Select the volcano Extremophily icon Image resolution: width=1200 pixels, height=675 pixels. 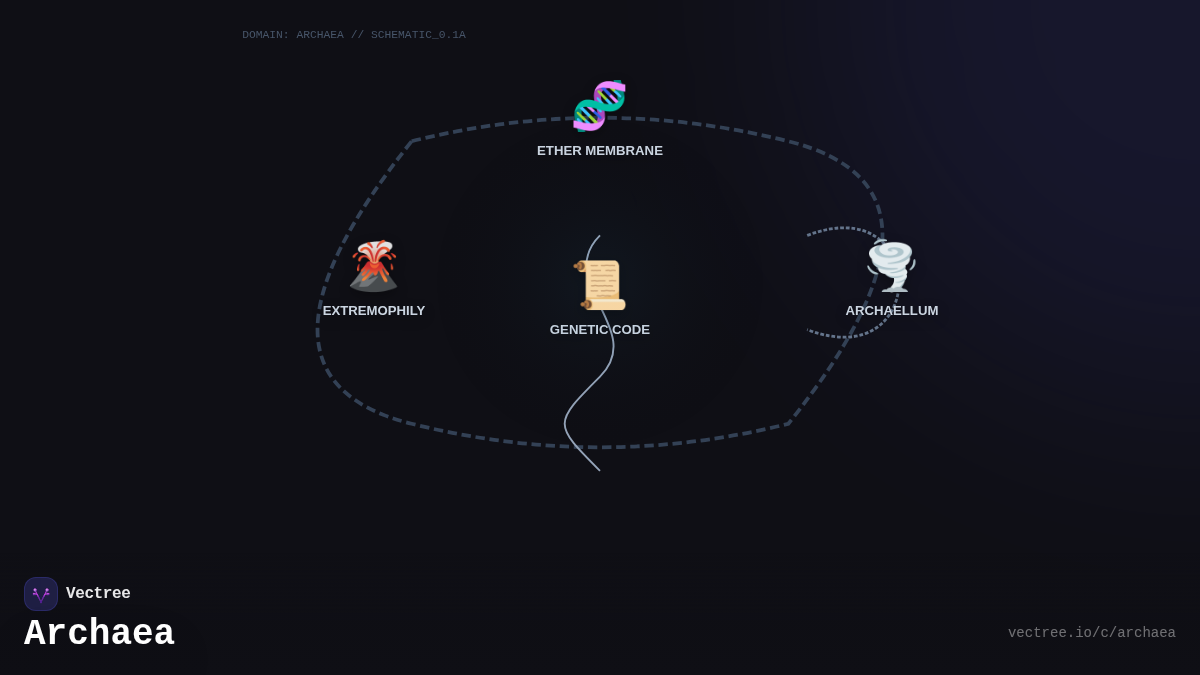pyautogui.click(x=373, y=266)
